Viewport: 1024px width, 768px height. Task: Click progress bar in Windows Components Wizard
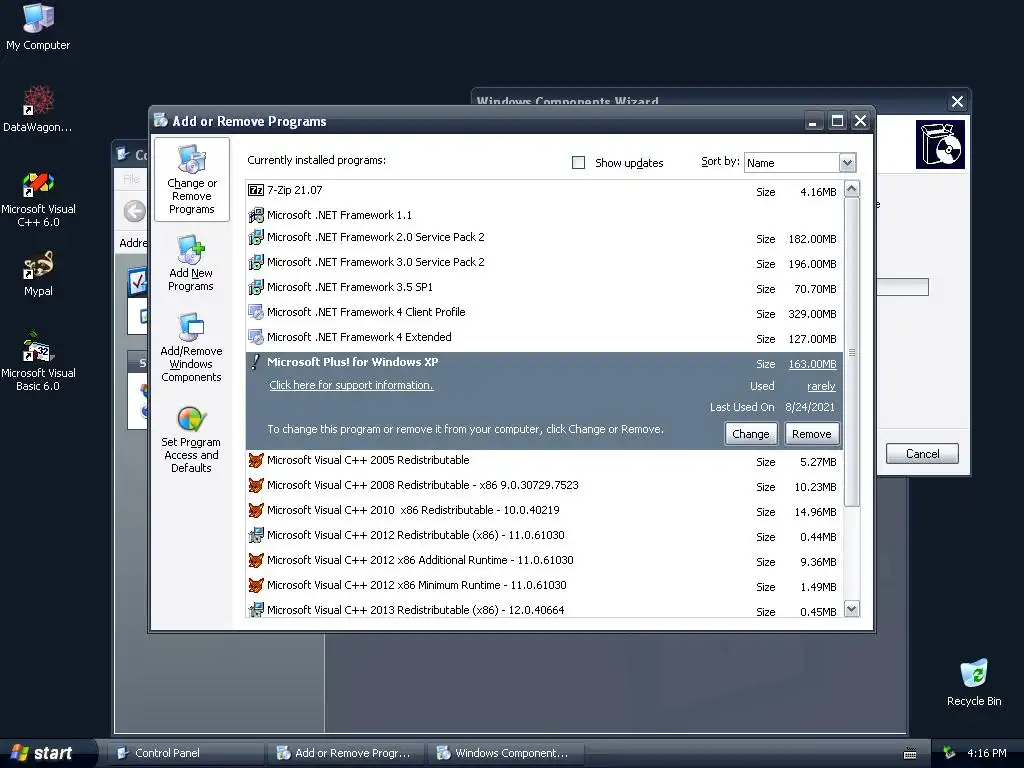click(902, 287)
